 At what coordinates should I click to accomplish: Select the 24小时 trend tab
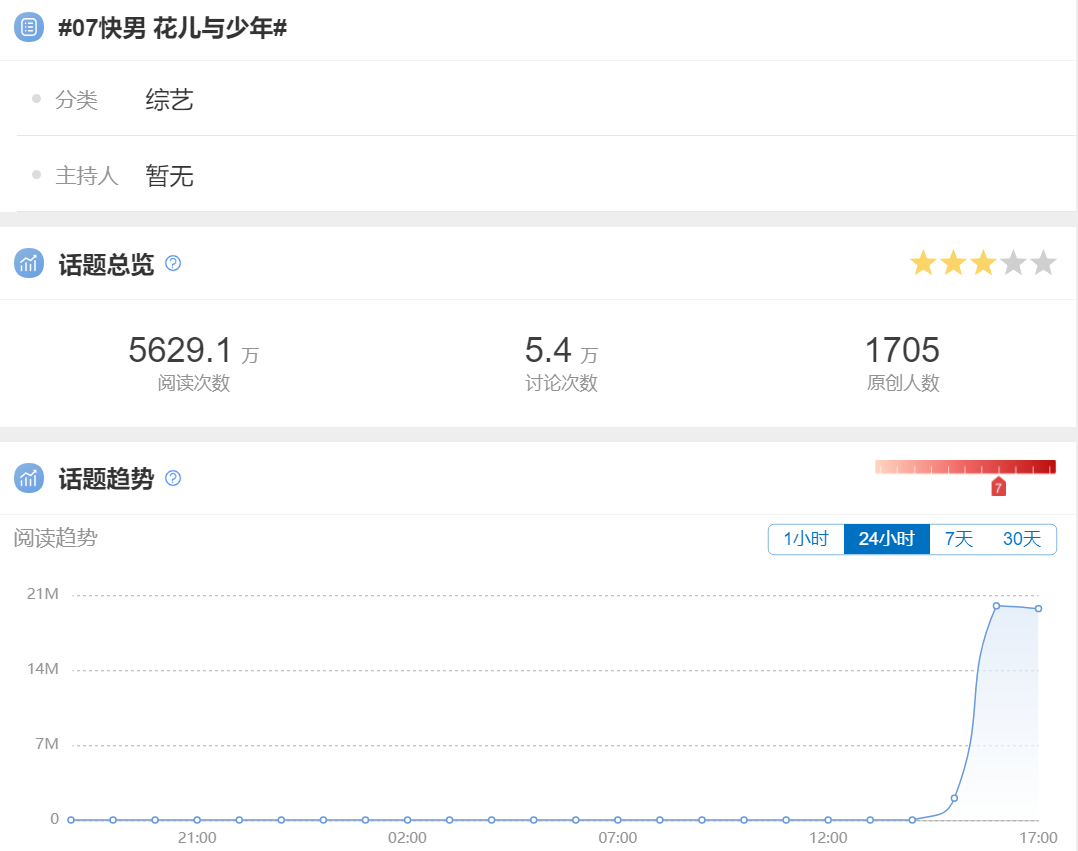click(887, 539)
